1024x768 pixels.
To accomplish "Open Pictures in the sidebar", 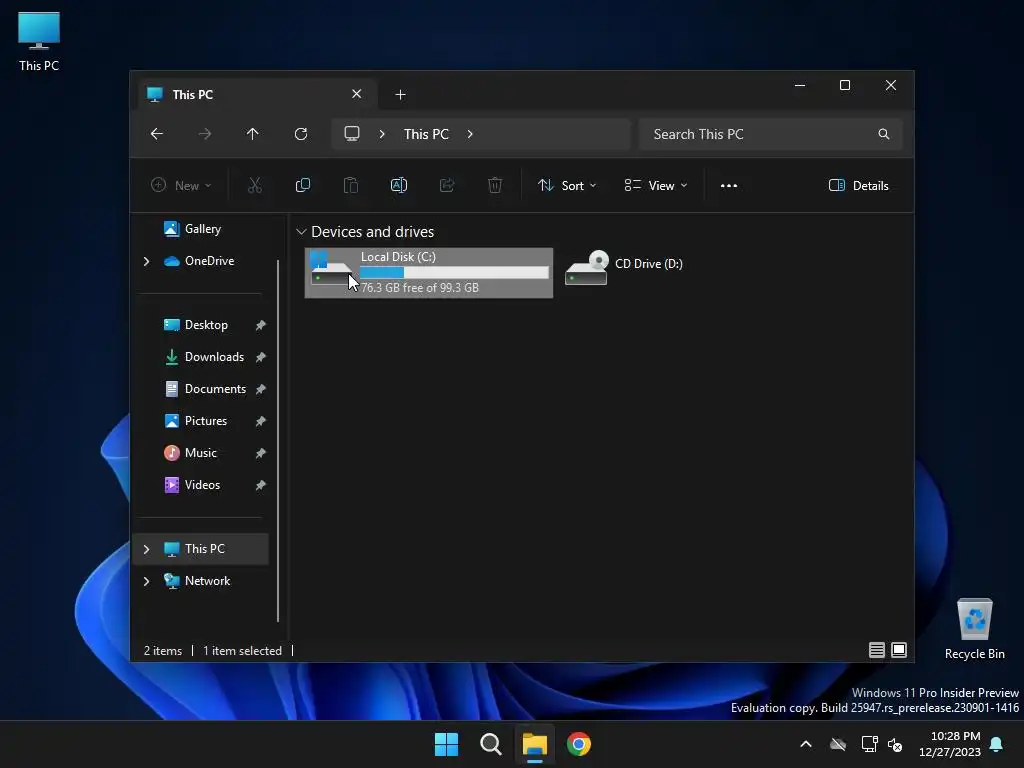I will click(206, 421).
